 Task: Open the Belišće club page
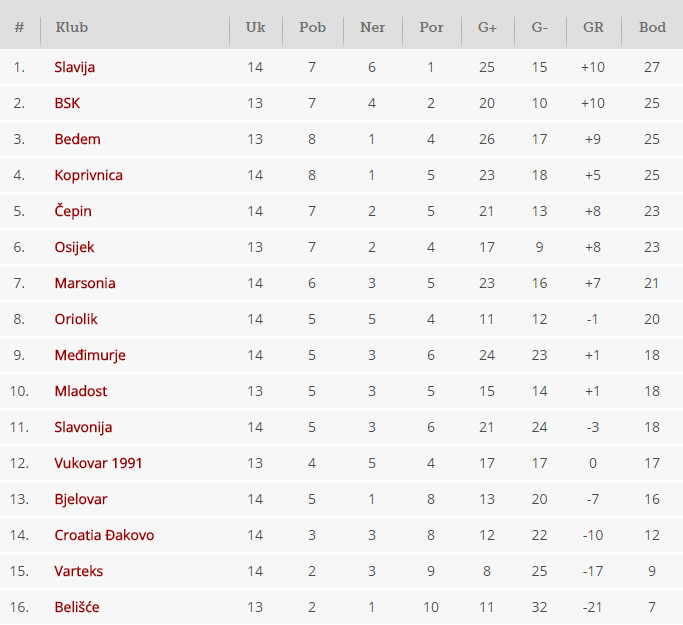pyautogui.click(x=77, y=607)
